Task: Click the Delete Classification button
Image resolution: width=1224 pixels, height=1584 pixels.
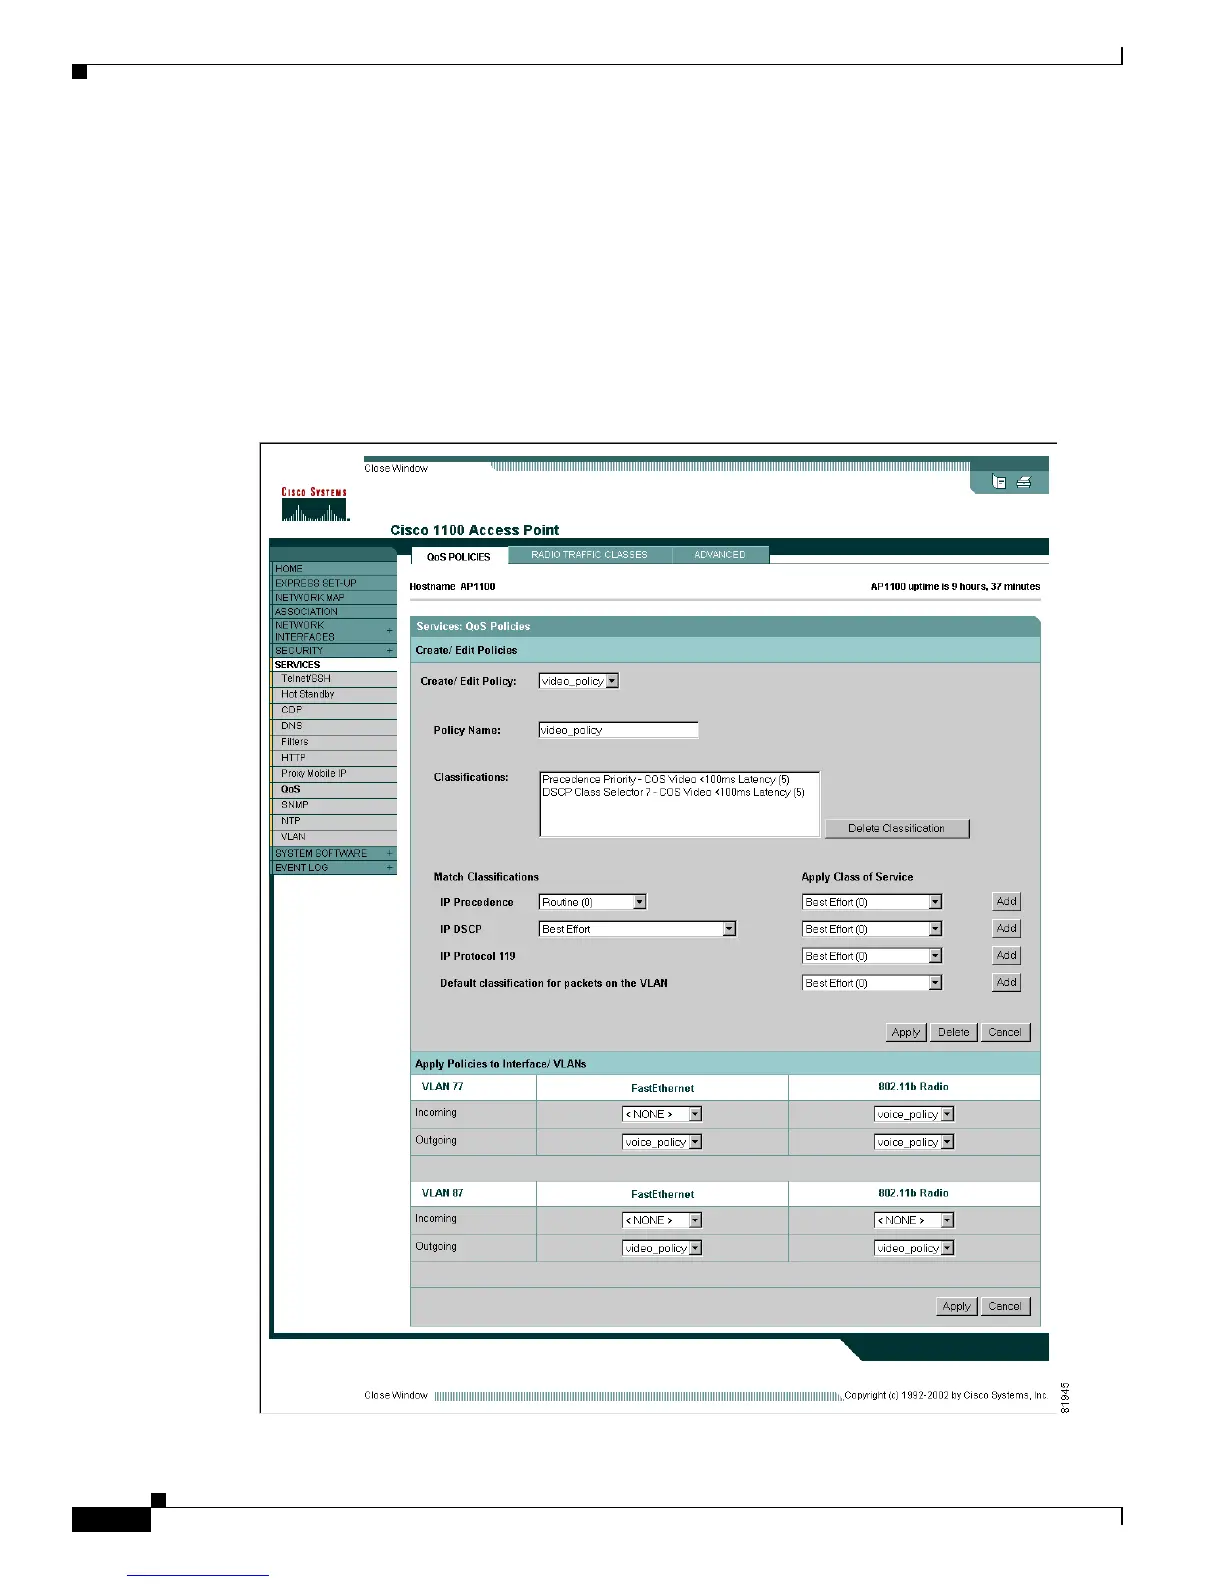Action: pos(897,828)
